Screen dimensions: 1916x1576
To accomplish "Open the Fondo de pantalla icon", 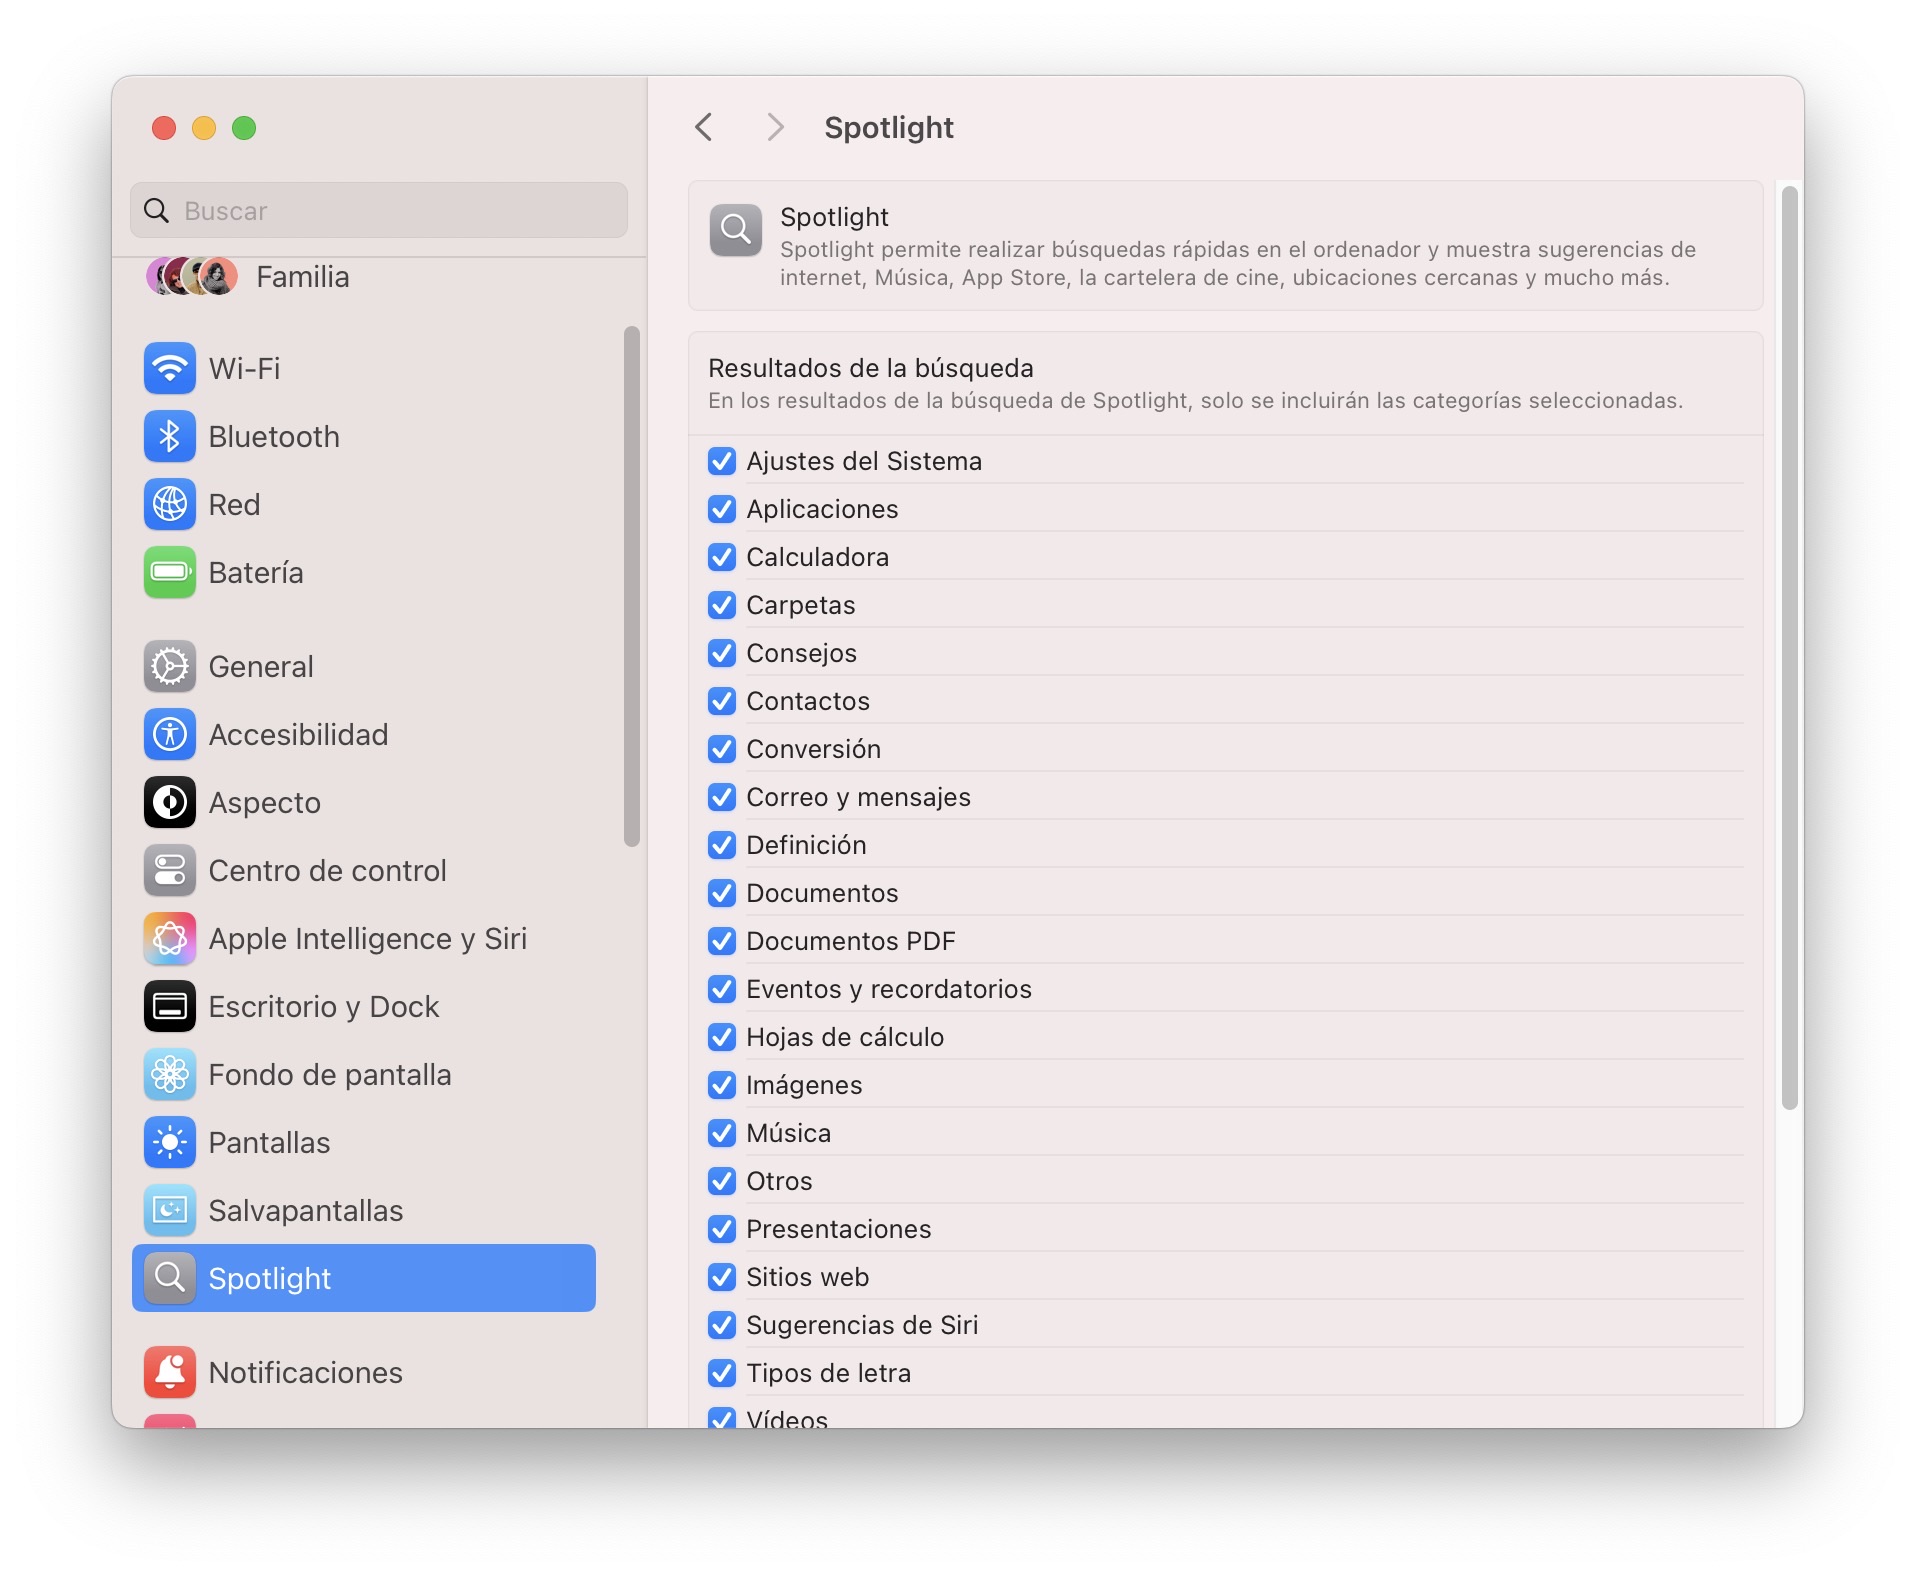I will coord(170,1074).
